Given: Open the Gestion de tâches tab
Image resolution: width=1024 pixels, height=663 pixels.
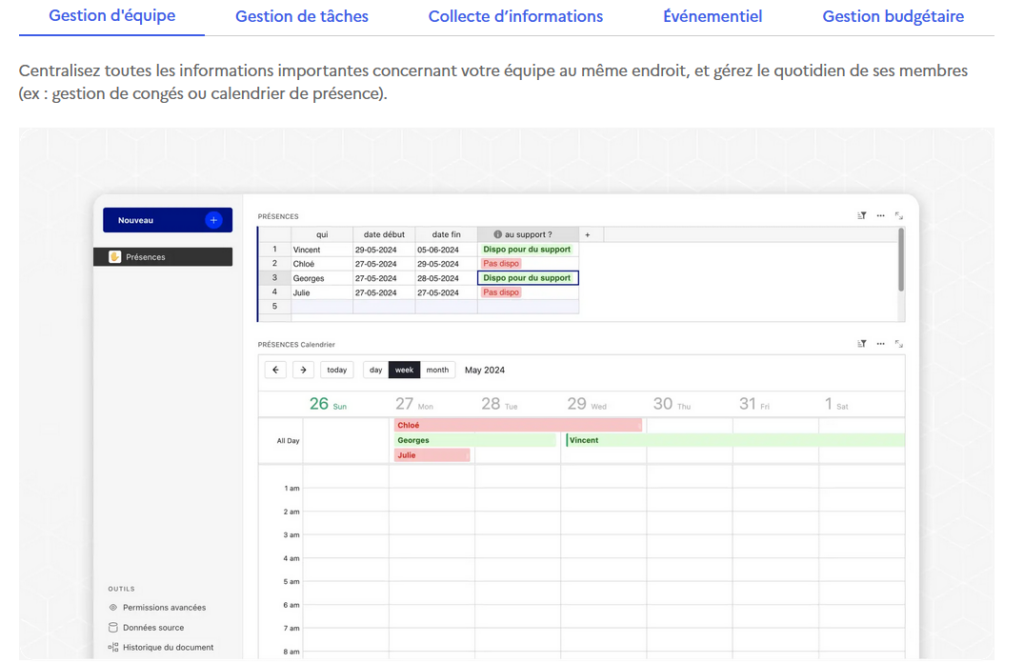Looking at the screenshot, I should point(301,17).
